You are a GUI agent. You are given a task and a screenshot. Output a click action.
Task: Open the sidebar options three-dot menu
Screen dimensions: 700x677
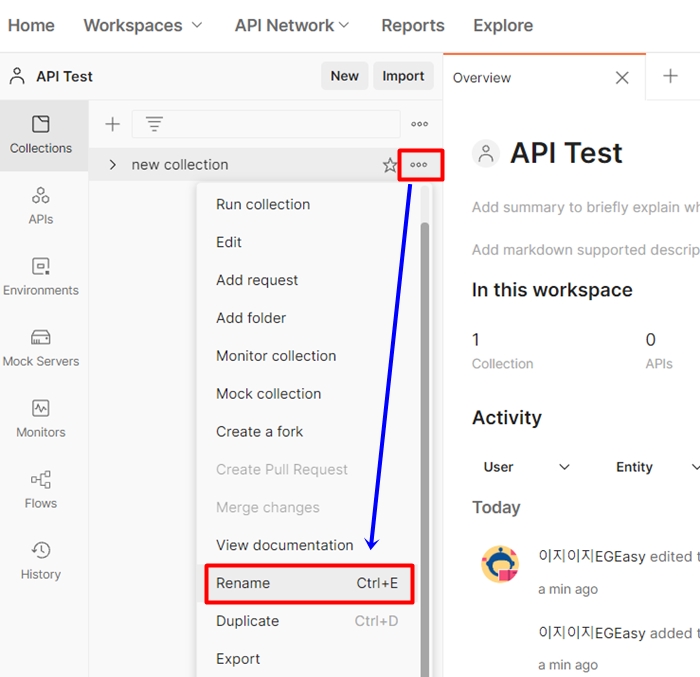419,124
